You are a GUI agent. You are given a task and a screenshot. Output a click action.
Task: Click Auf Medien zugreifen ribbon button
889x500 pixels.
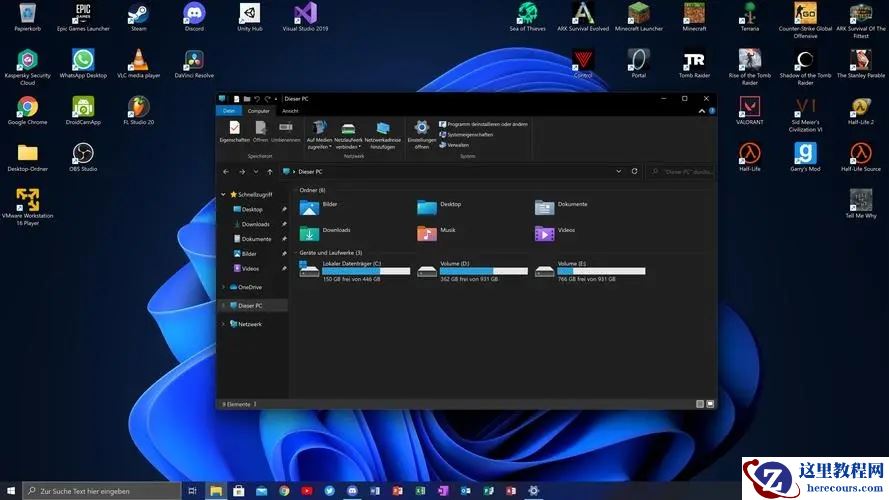tap(319, 135)
